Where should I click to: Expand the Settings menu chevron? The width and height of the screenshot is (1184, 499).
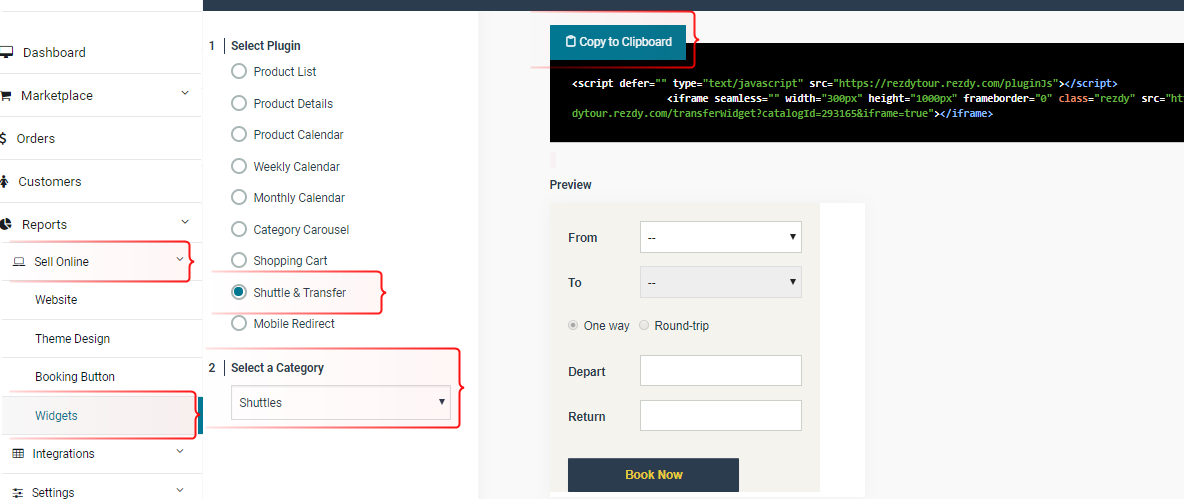tap(180, 490)
